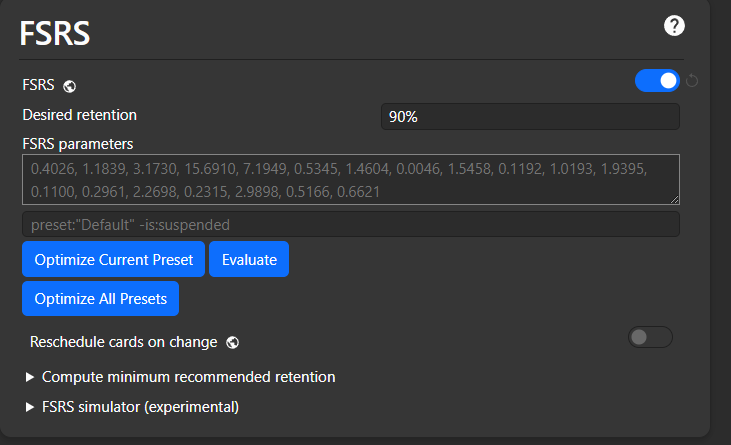Viewport: 731px width, 445px height.
Task: Open the FSRS help question mark
Action: pos(674,26)
